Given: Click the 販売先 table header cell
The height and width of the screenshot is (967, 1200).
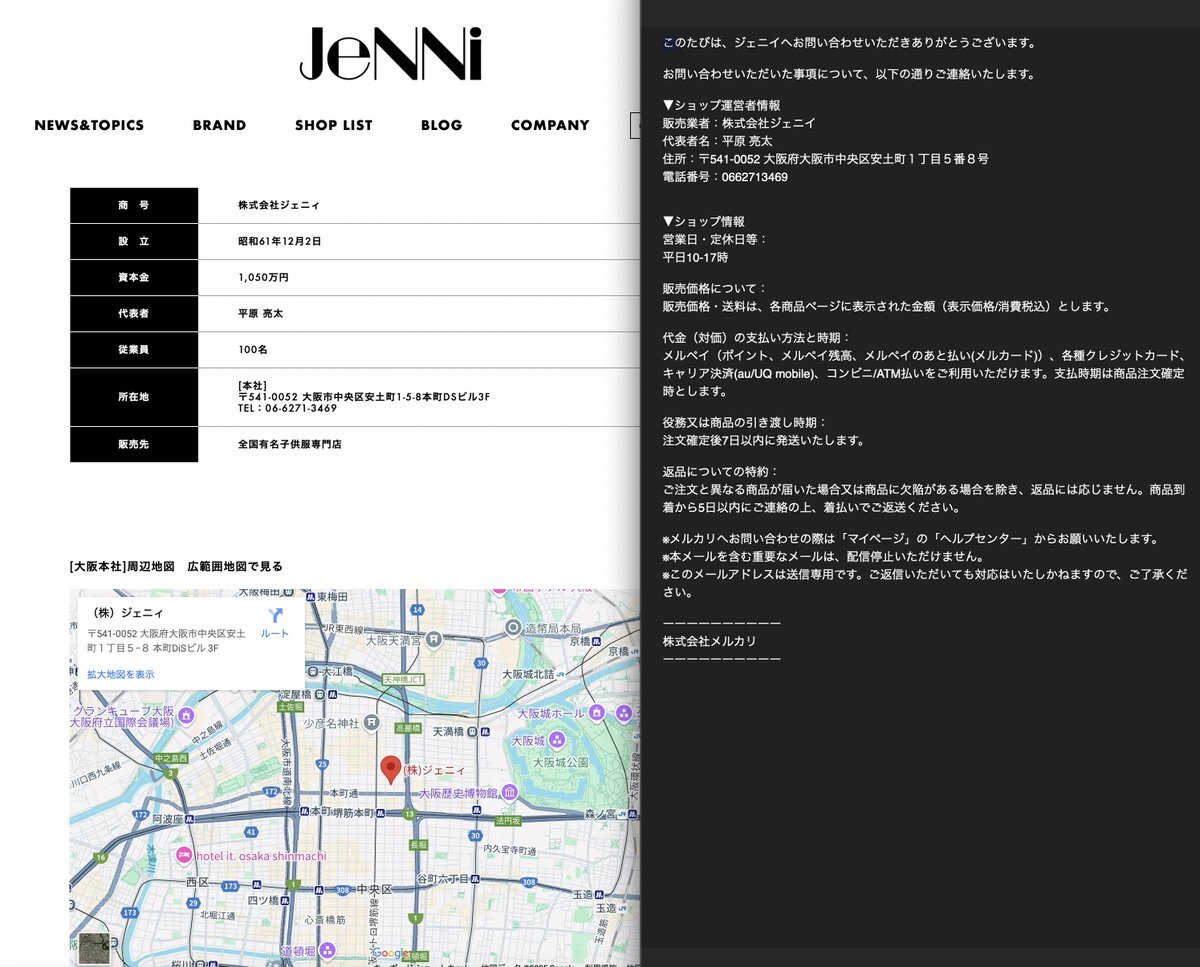Looking at the screenshot, I should pos(134,444).
